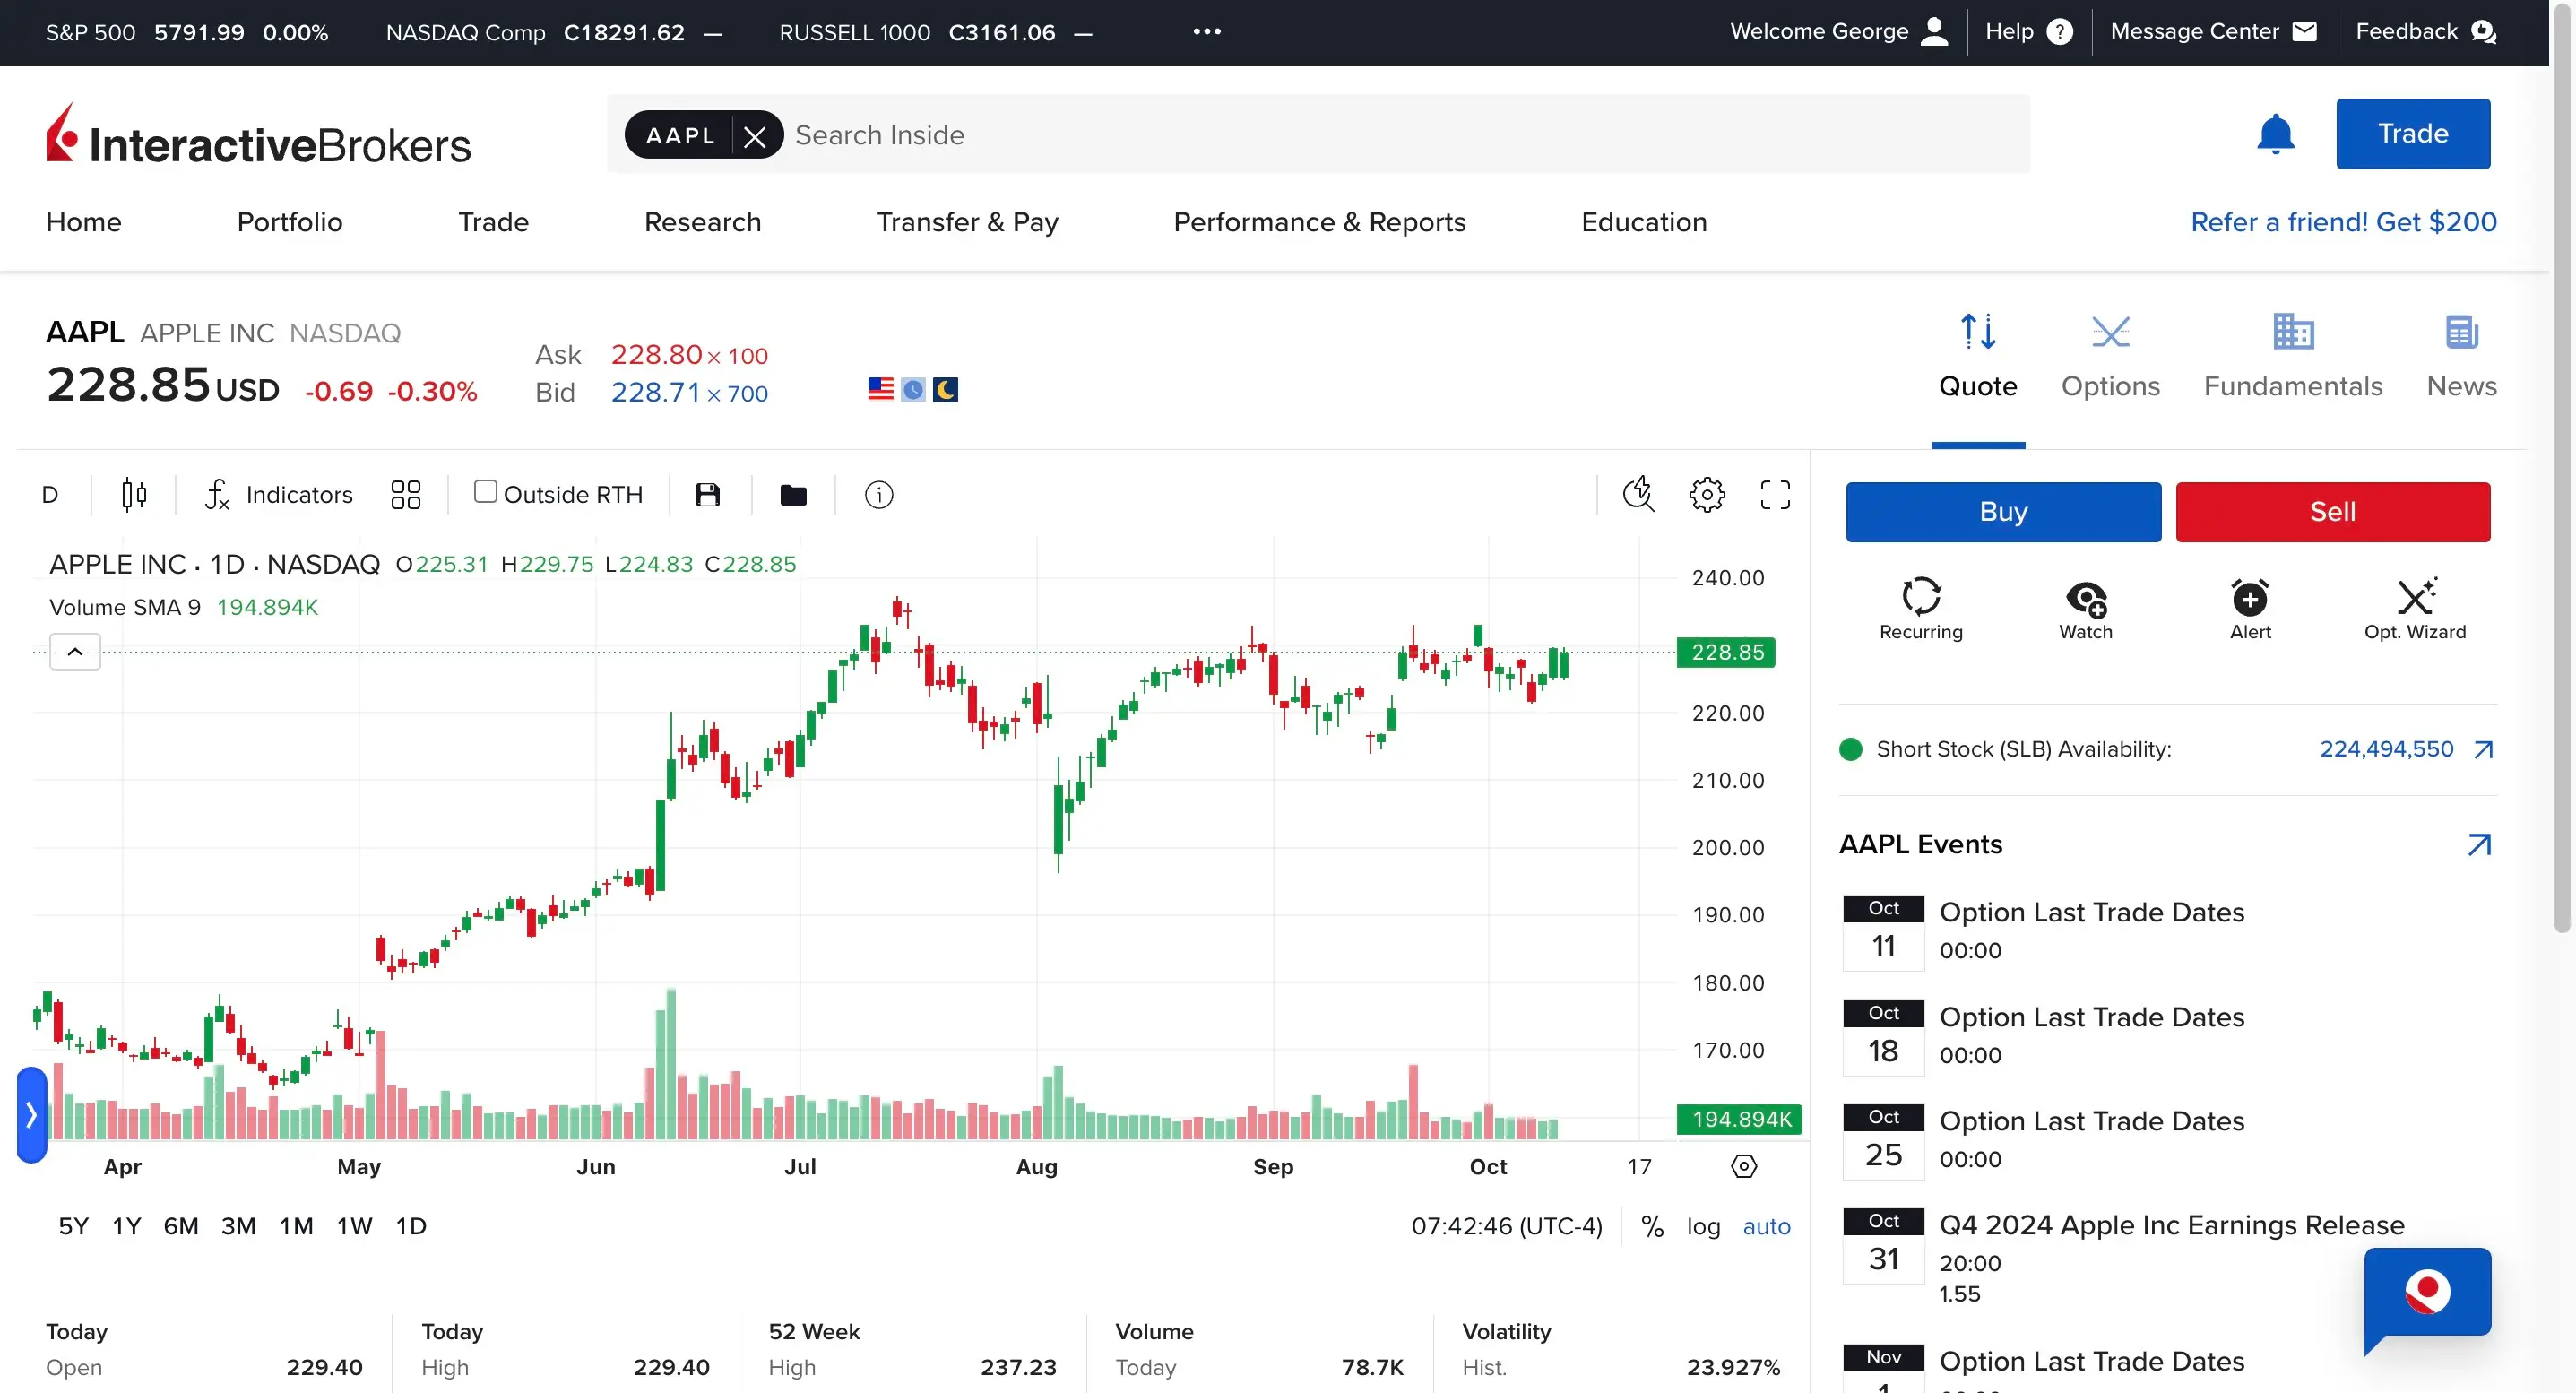Click the red Sell button
The image size is (2576, 1393).
coord(2332,512)
